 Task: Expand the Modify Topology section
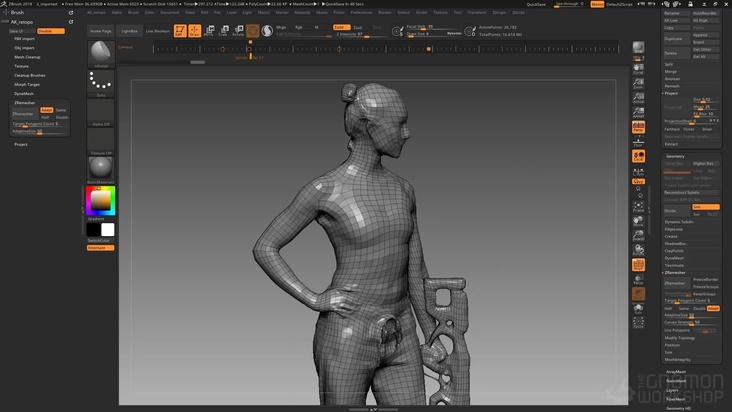[x=680, y=338]
